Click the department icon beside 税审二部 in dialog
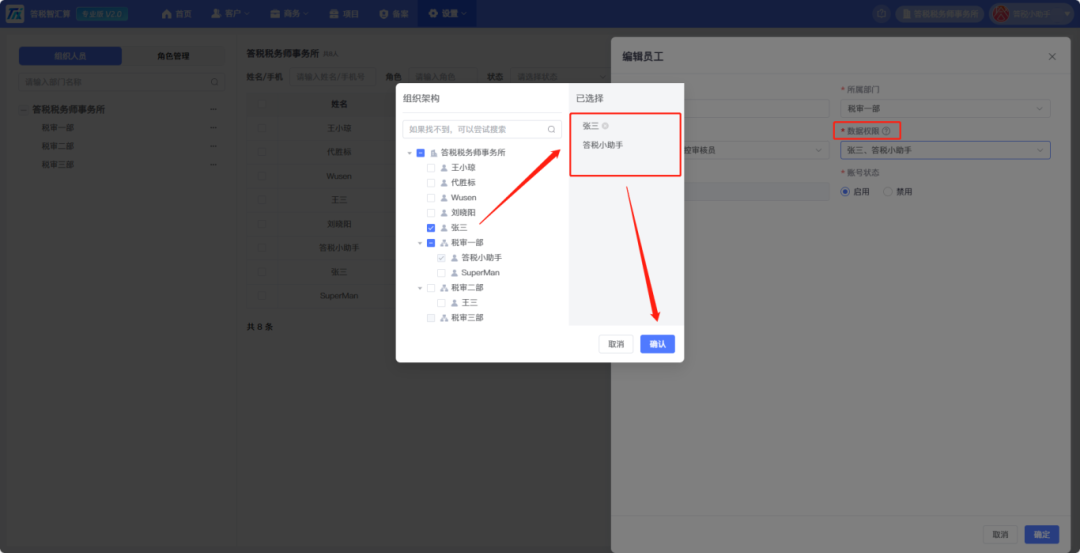Screen dimensions: 1080x553 click(x=444, y=288)
